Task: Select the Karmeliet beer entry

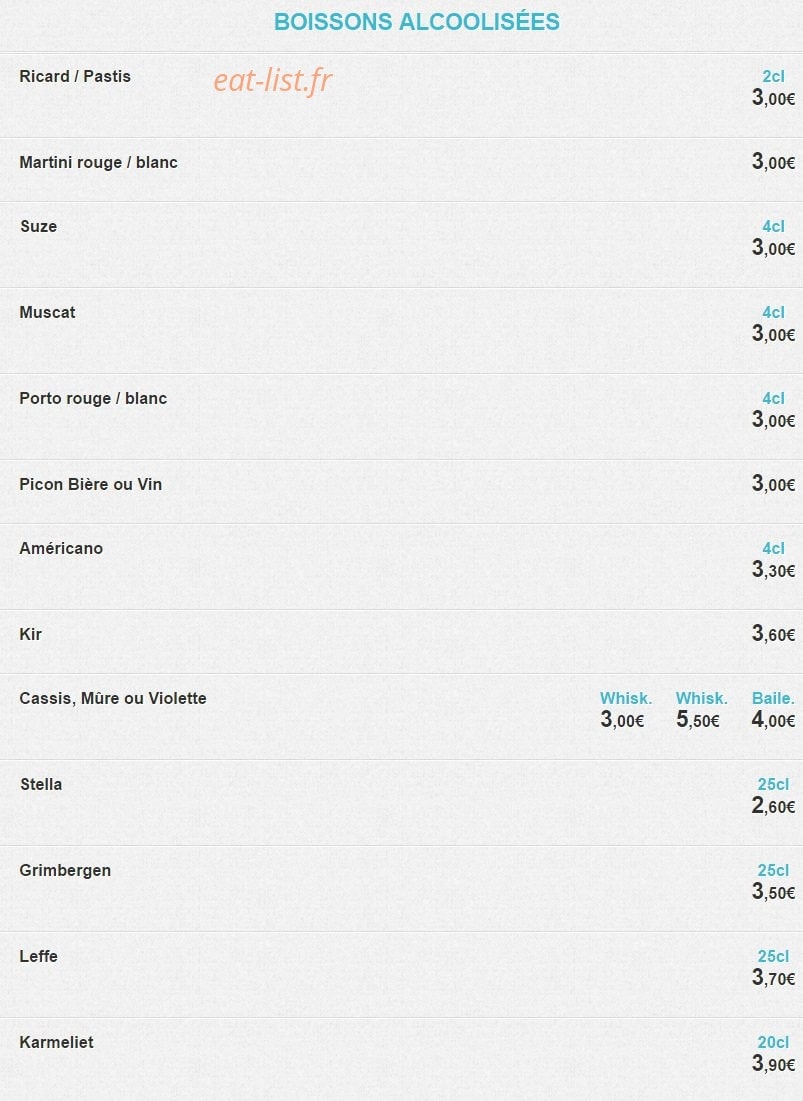Action: pos(56,1042)
